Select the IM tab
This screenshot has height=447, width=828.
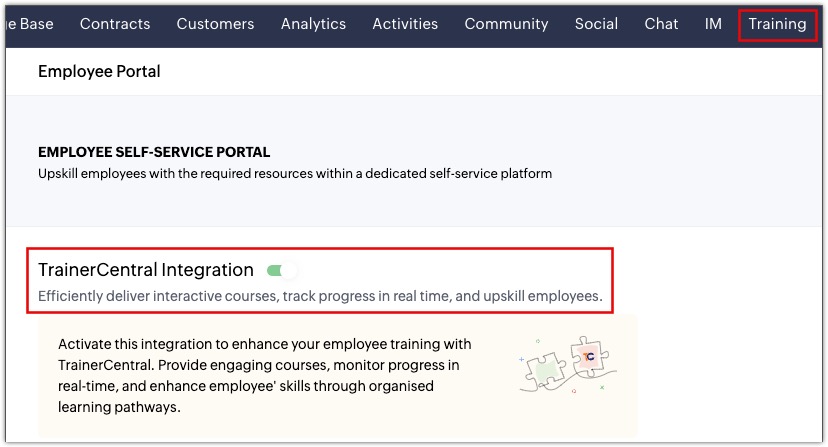tap(713, 24)
